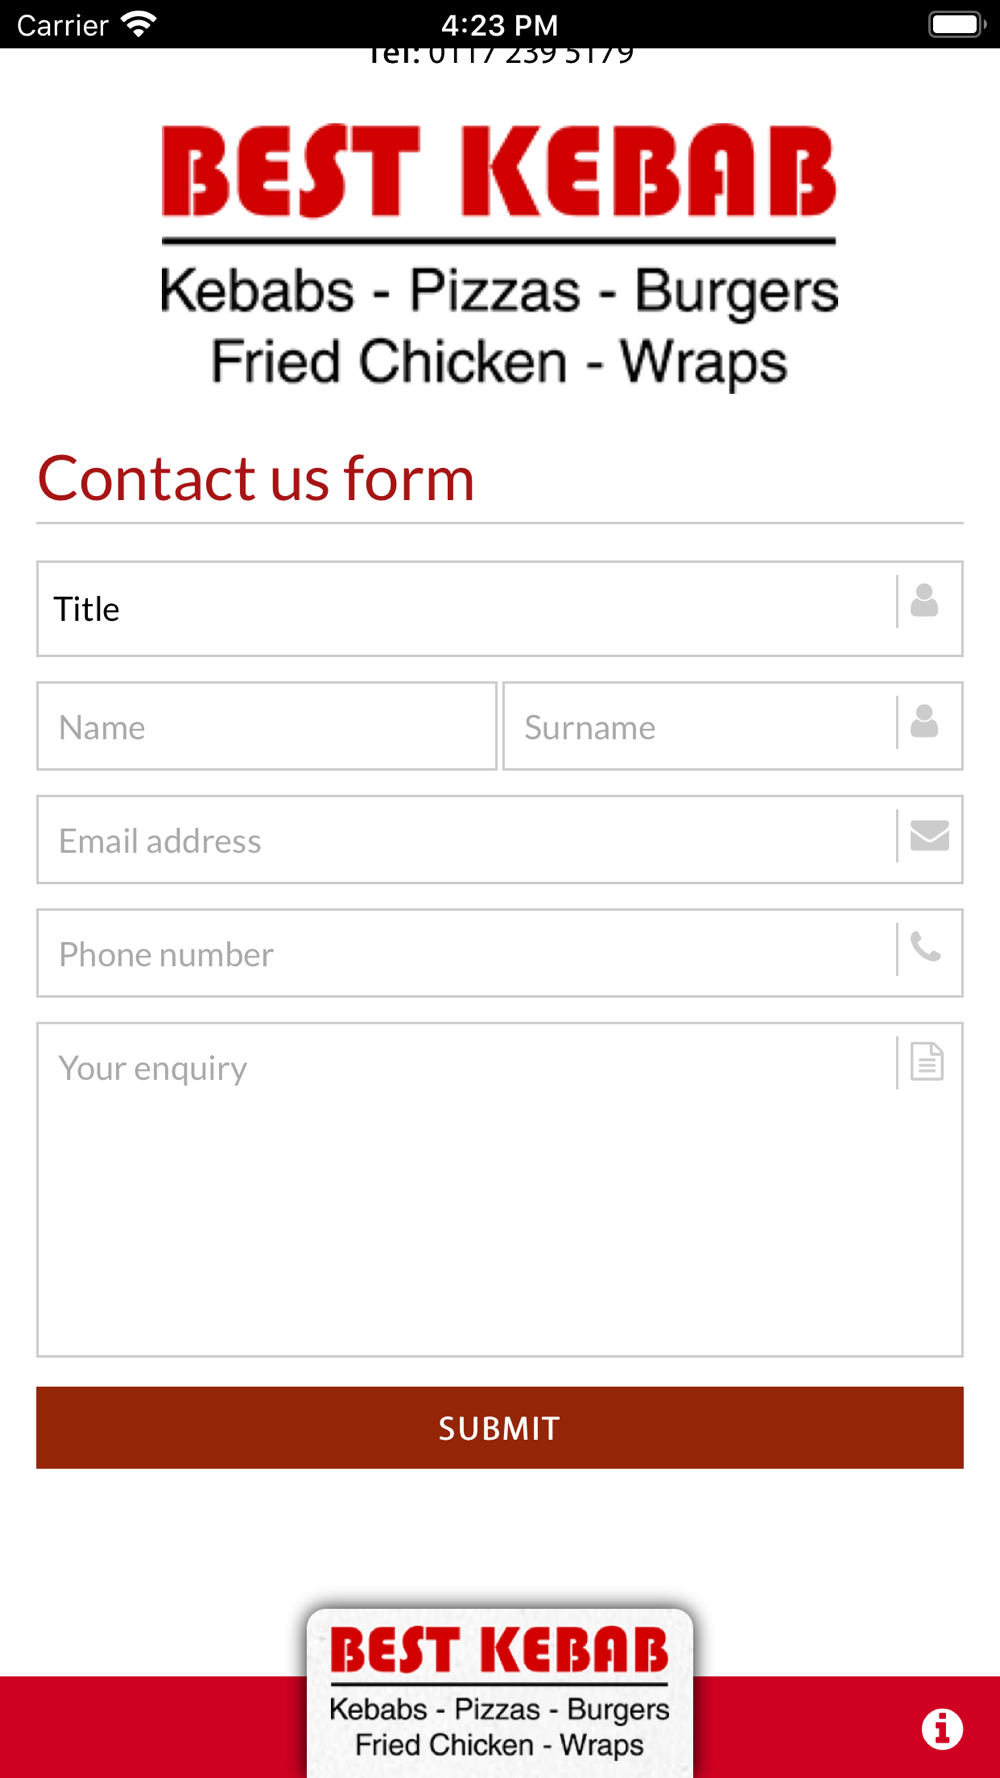Open the Title dropdown selector
This screenshot has height=1778, width=1000.
click(x=500, y=608)
